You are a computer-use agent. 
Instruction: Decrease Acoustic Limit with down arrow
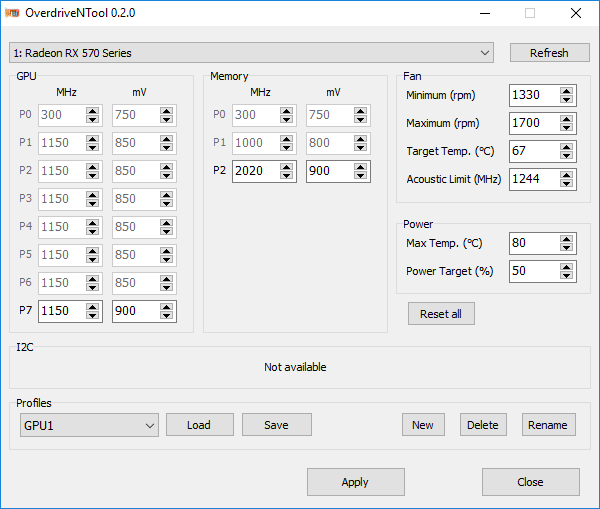pyautogui.click(x=566, y=183)
